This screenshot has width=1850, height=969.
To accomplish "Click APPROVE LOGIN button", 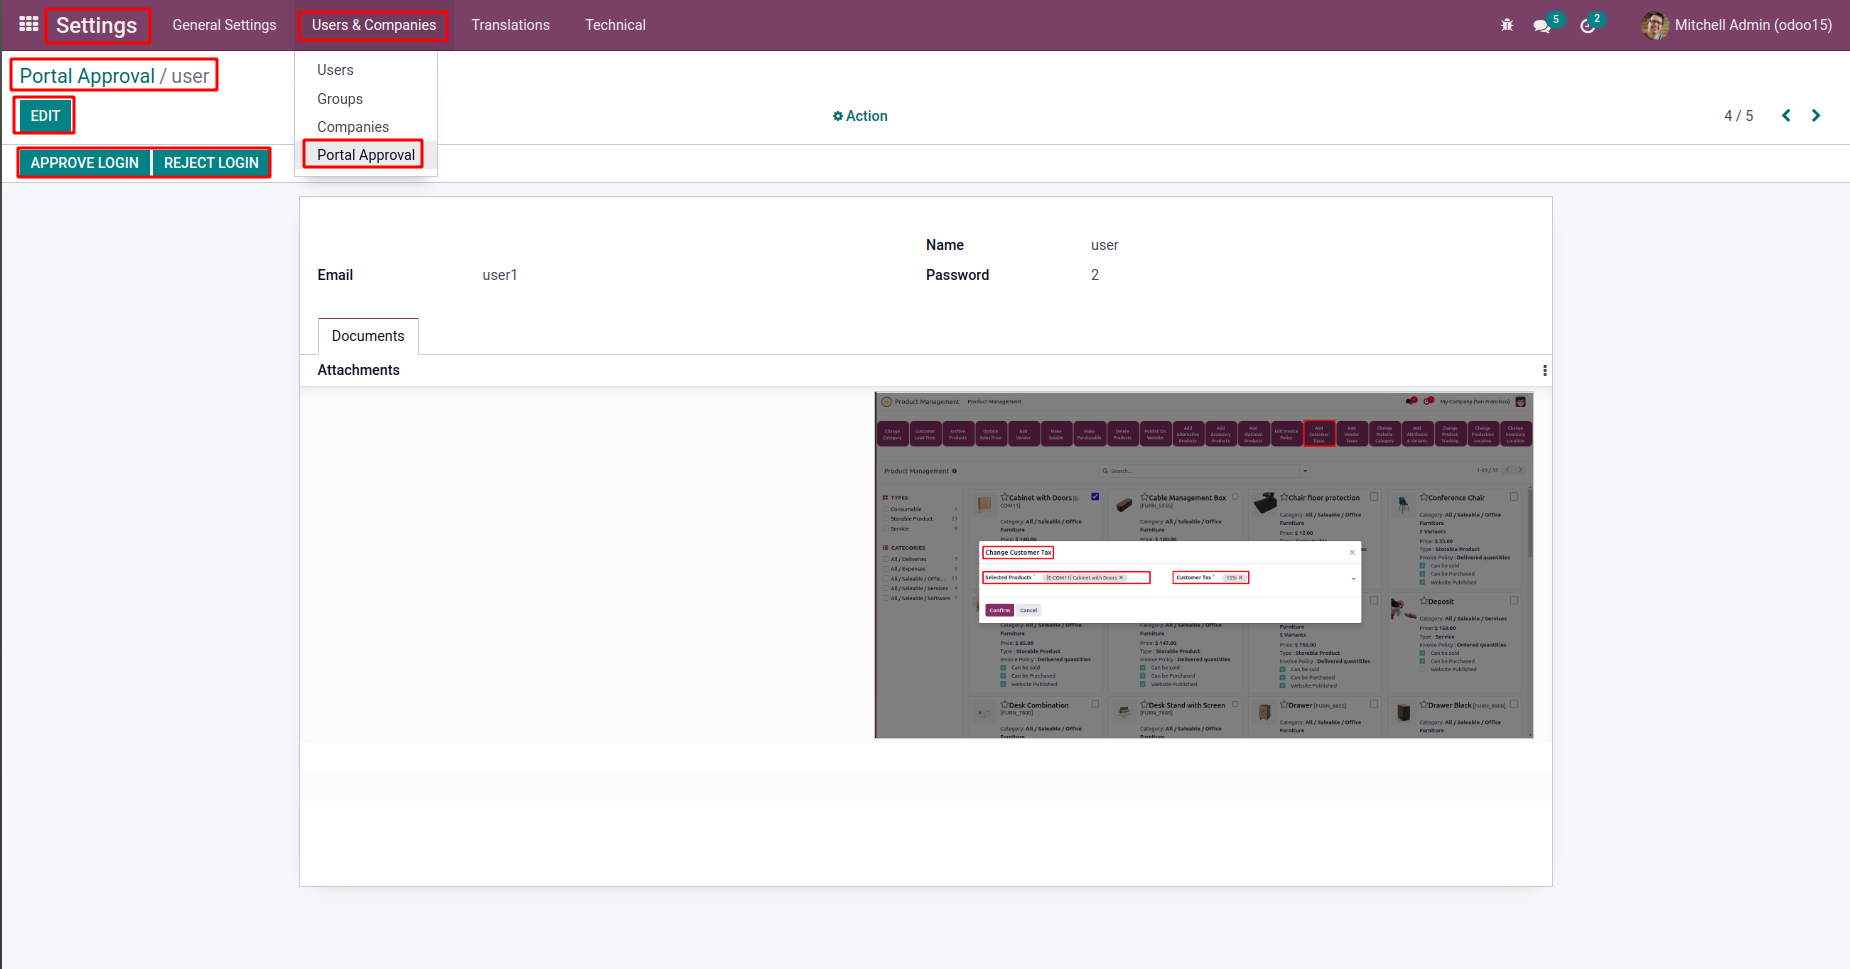I will tap(85, 163).
